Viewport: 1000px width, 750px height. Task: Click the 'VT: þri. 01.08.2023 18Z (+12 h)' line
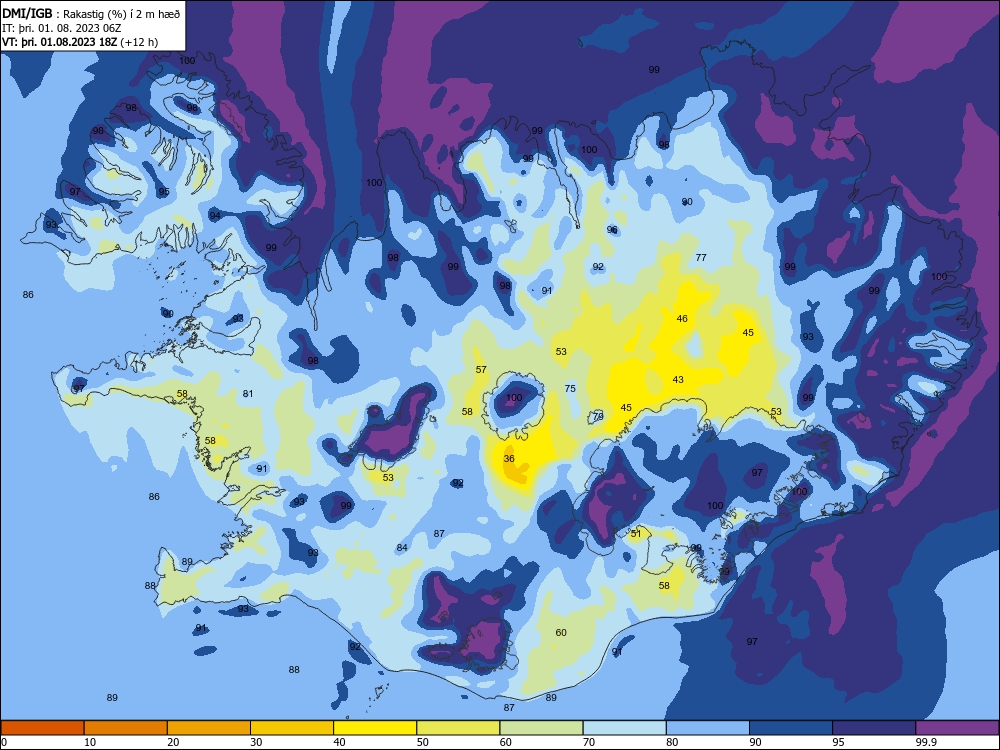[80, 42]
